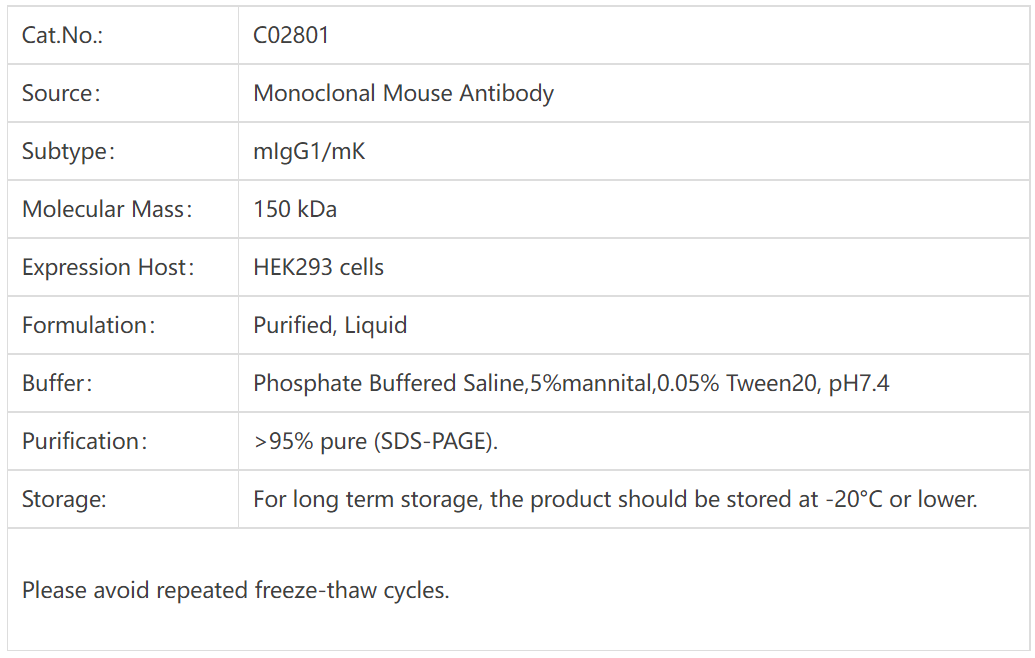Click the Phosphate Buffered Saline buffer text
This screenshot has width=1035, height=658.
[x=390, y=384]
